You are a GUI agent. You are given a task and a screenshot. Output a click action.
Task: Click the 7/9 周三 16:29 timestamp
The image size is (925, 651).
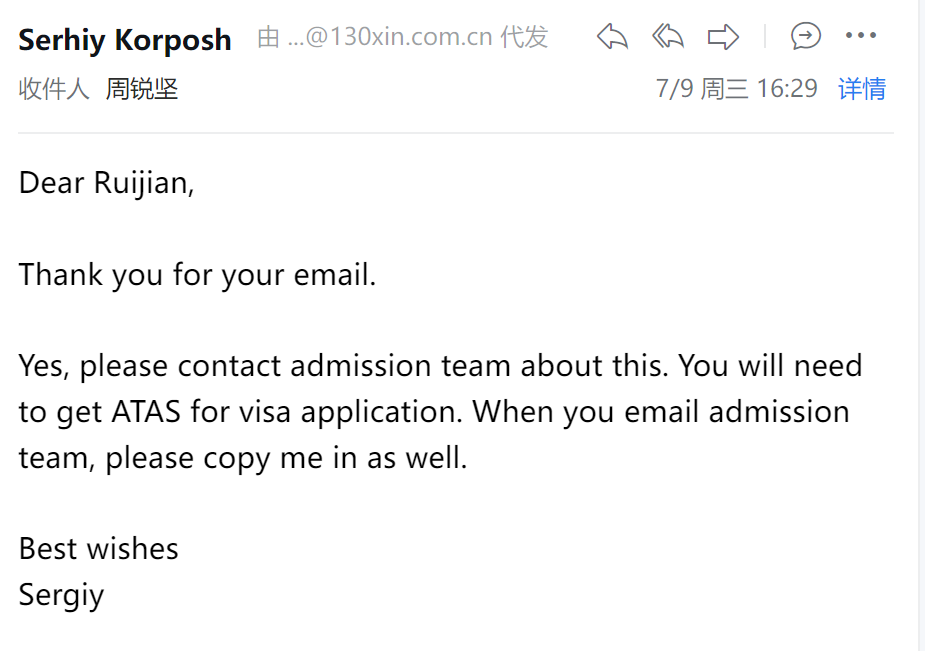click(736, 88)
